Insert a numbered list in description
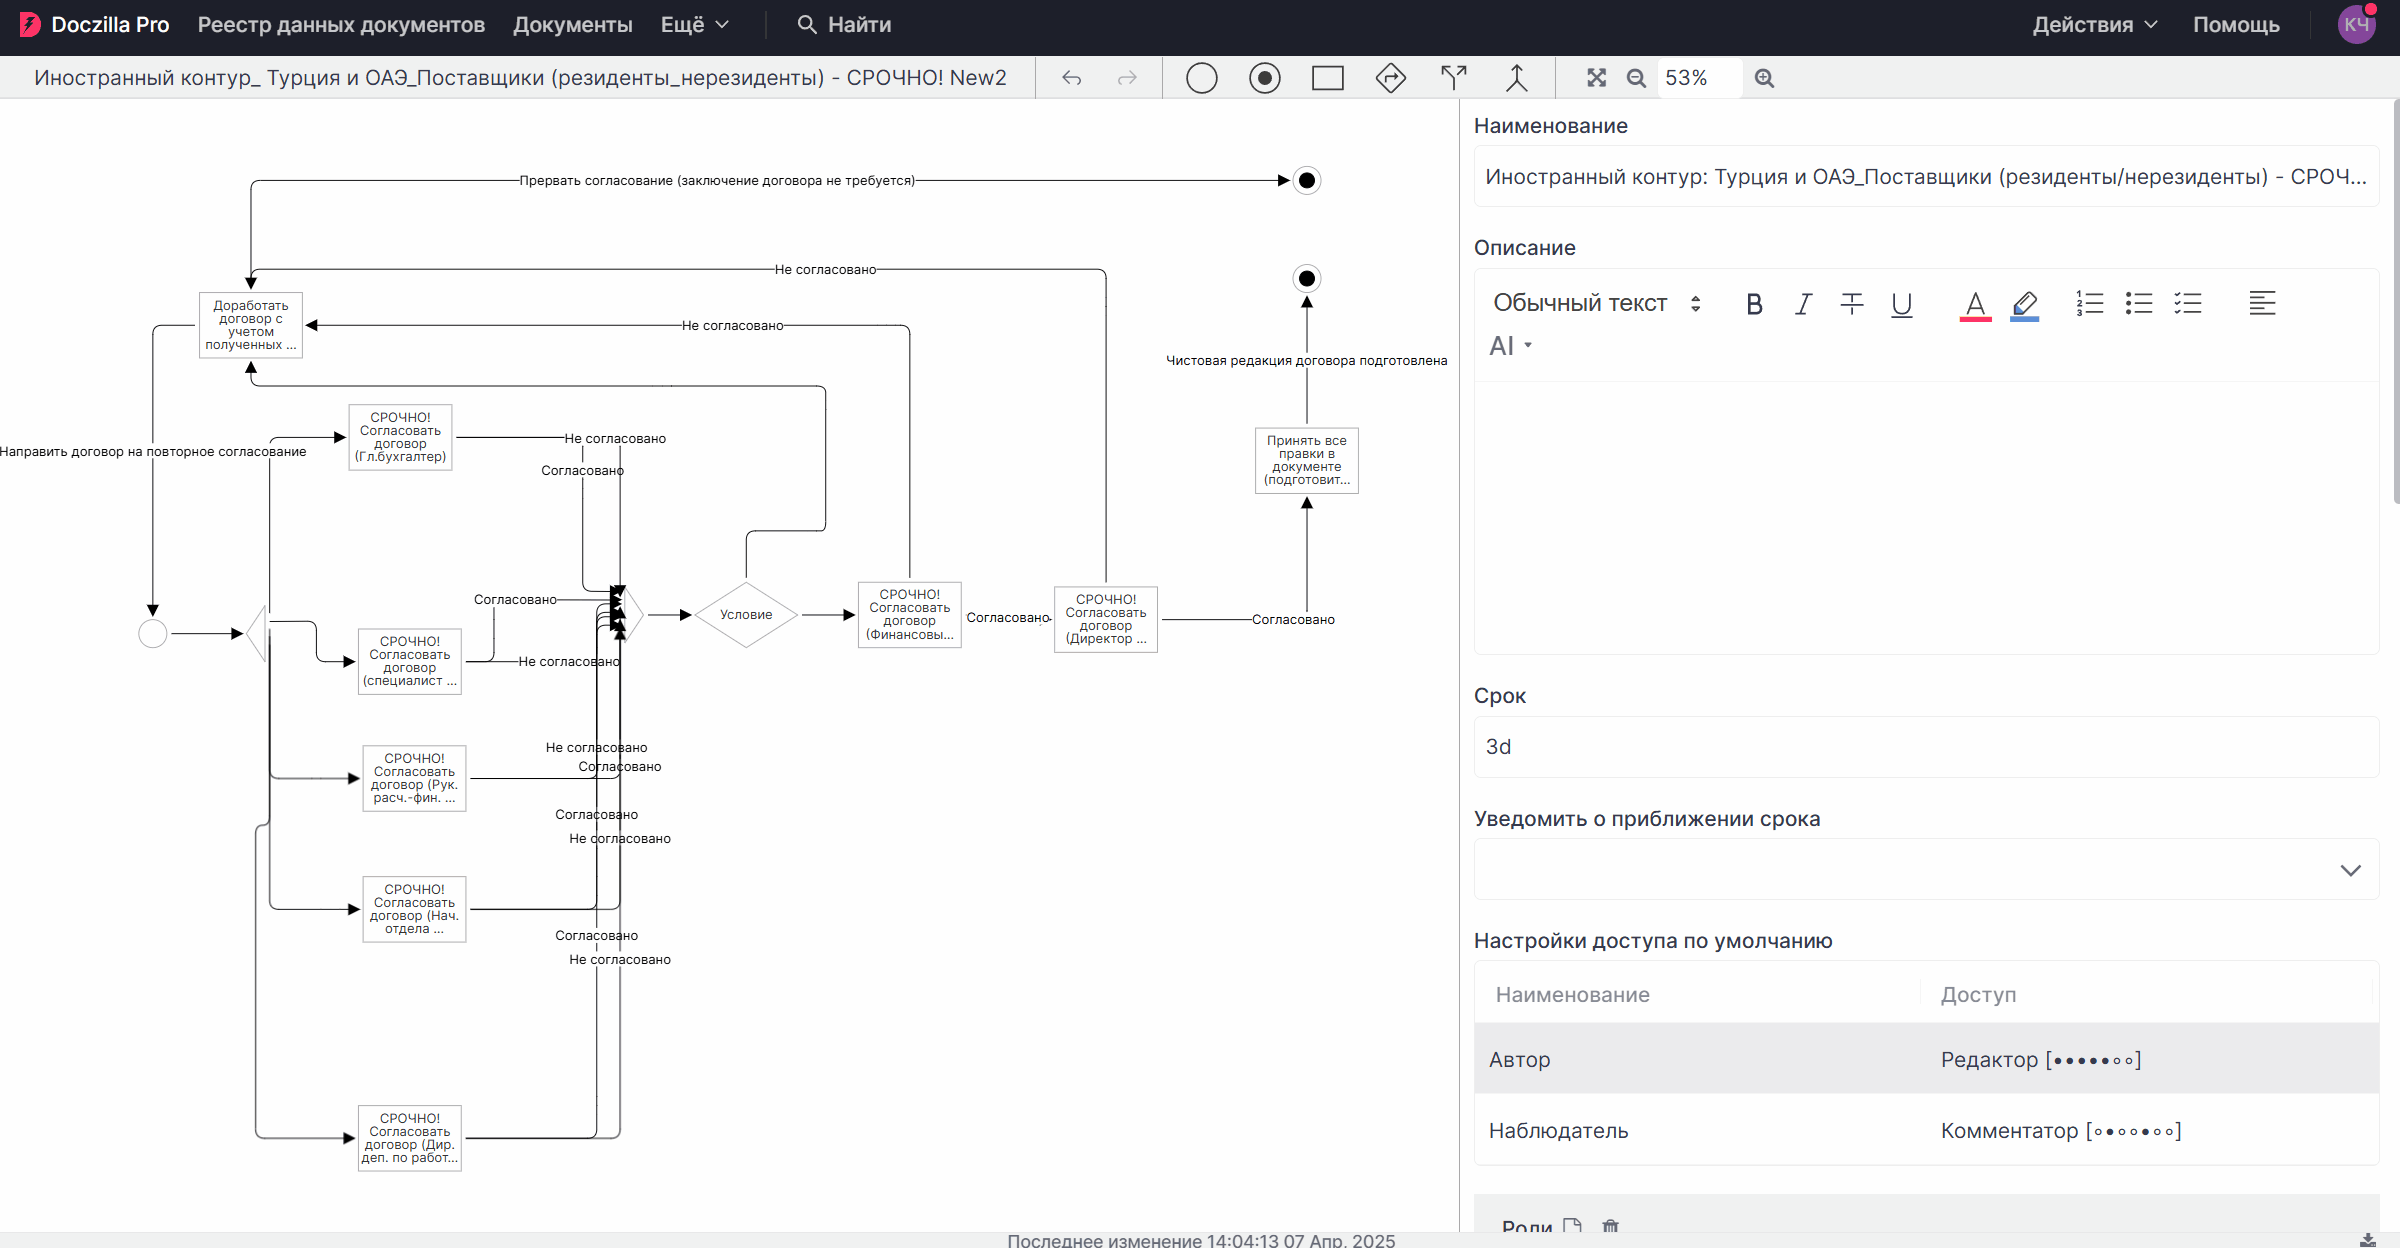This screenshot has width=2400, height=1248. pos(2089,304)
